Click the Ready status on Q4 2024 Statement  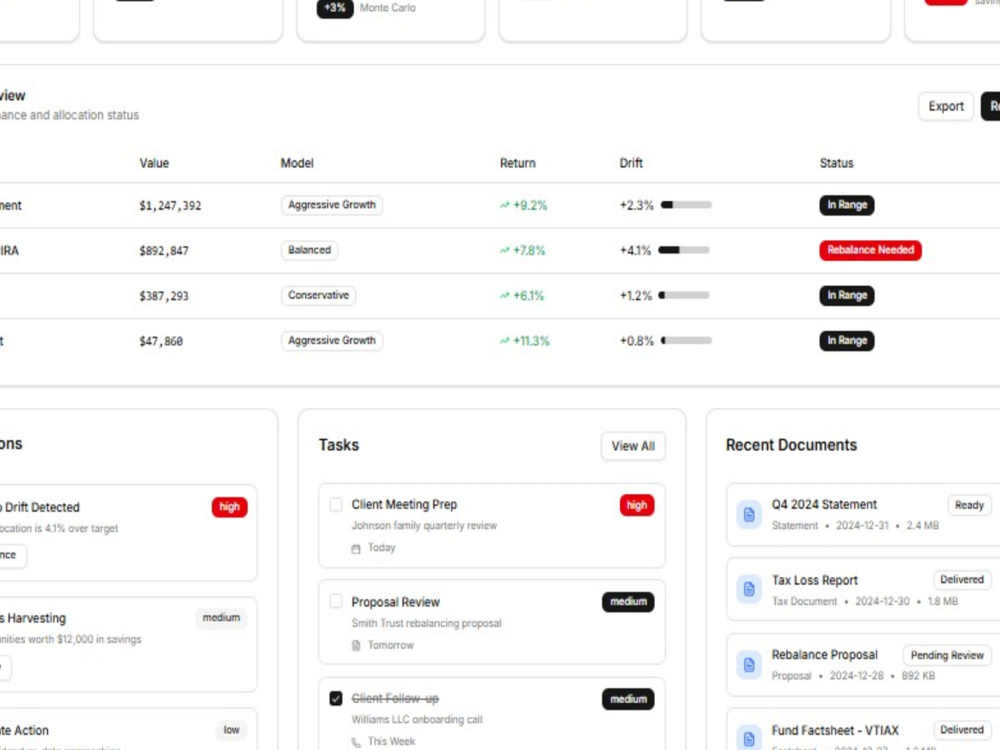969,505
